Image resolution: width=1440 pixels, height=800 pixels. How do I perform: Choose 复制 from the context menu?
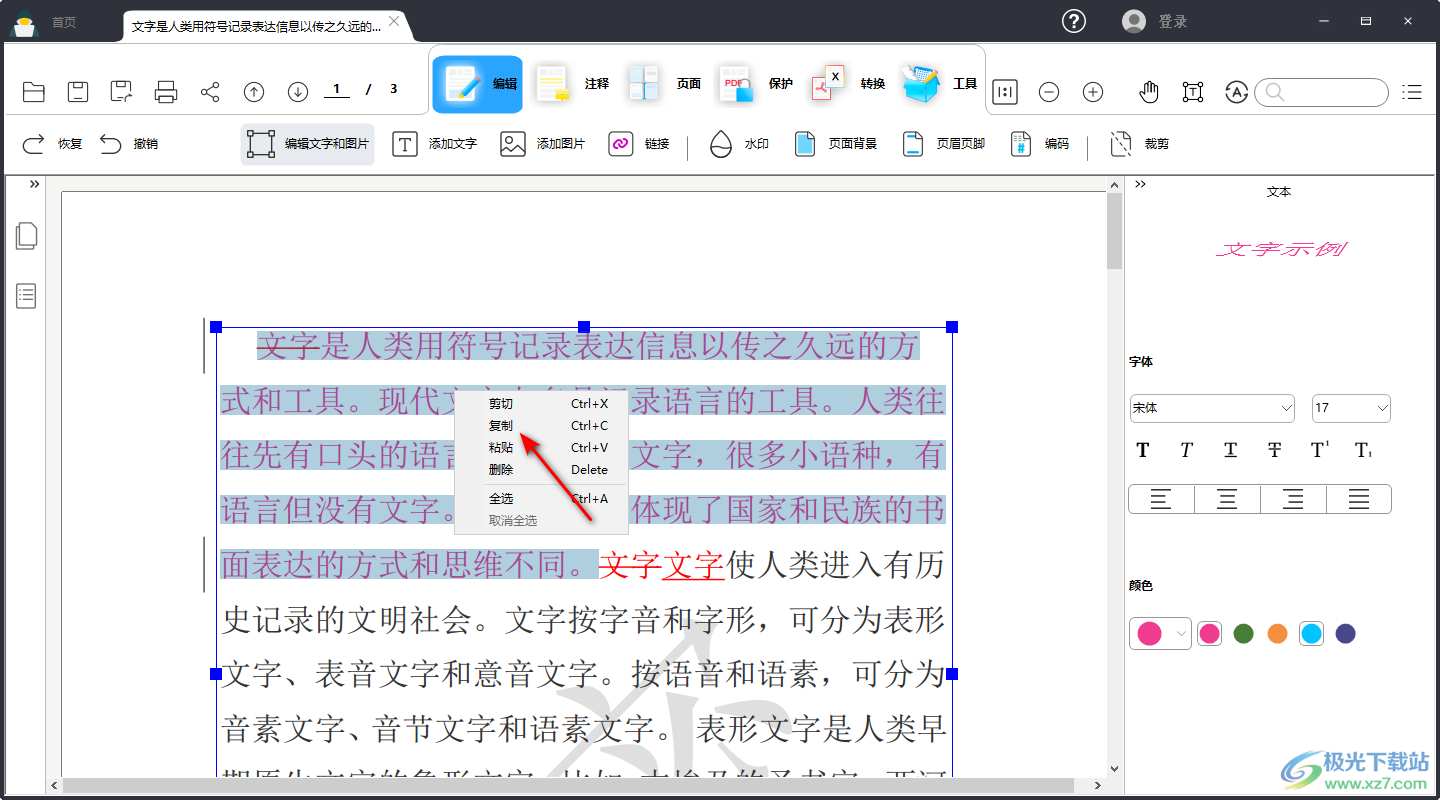click(x=501, y=426)
